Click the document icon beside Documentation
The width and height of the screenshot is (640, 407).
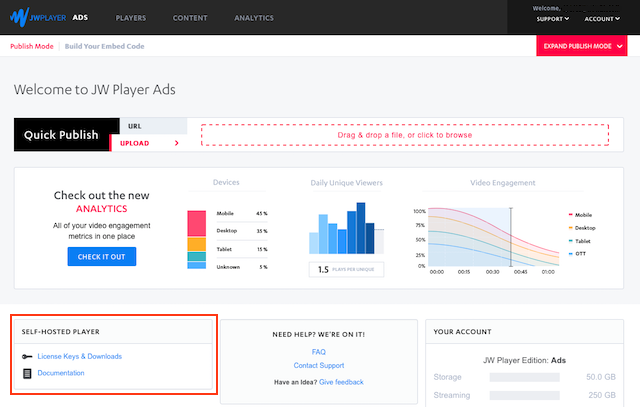tap(27, 373)
